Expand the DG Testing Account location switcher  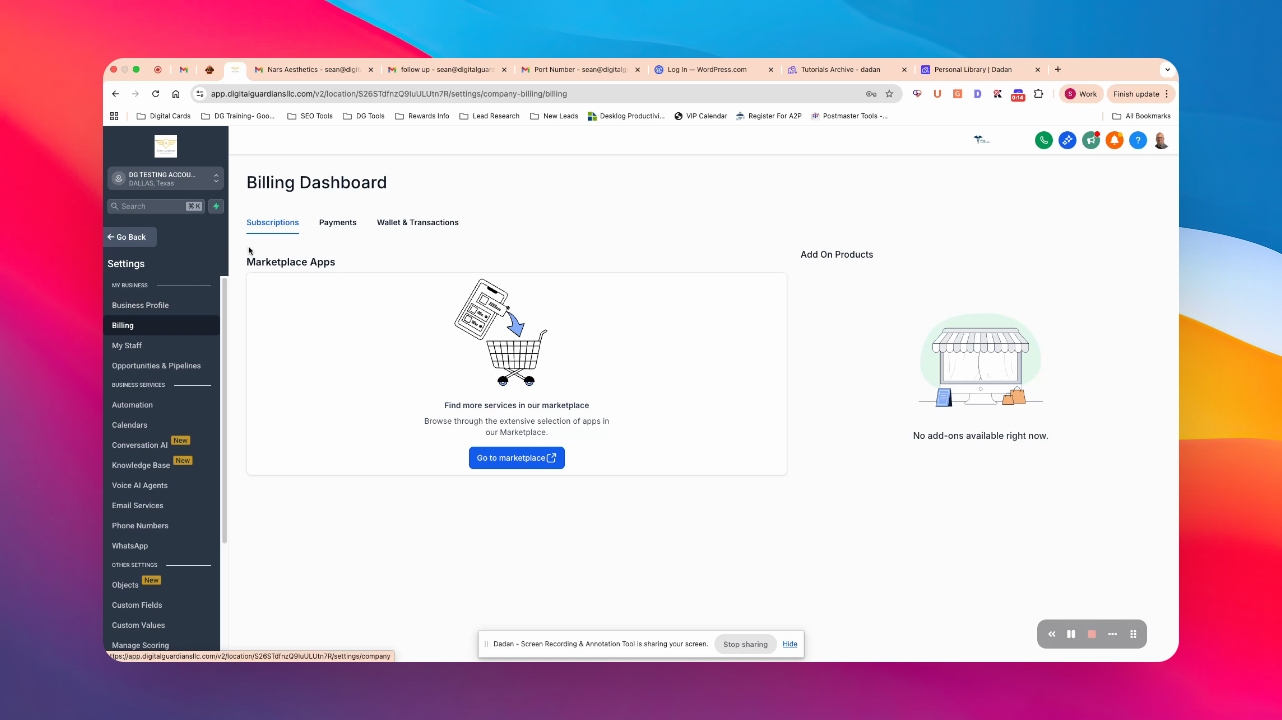[x=165, y=179]
